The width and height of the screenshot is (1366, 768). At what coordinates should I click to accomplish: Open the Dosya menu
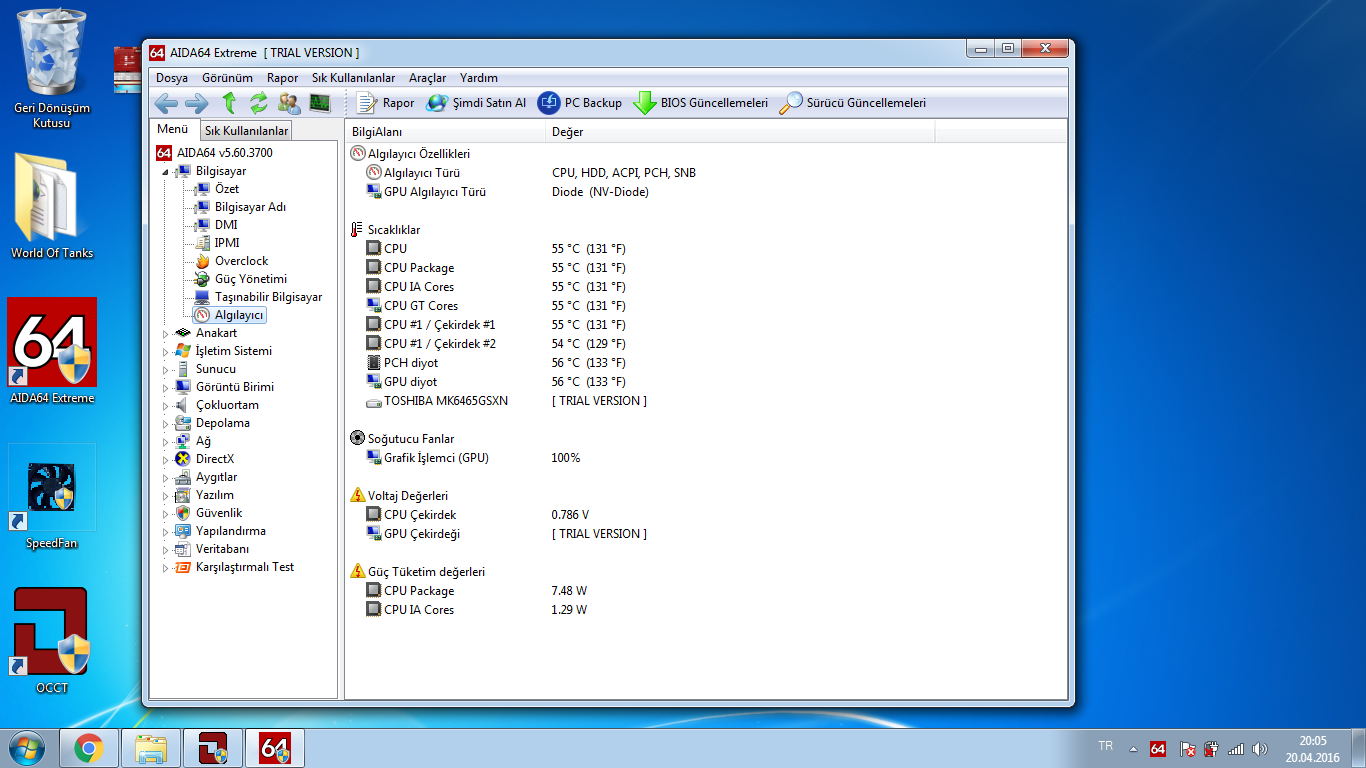172,78
